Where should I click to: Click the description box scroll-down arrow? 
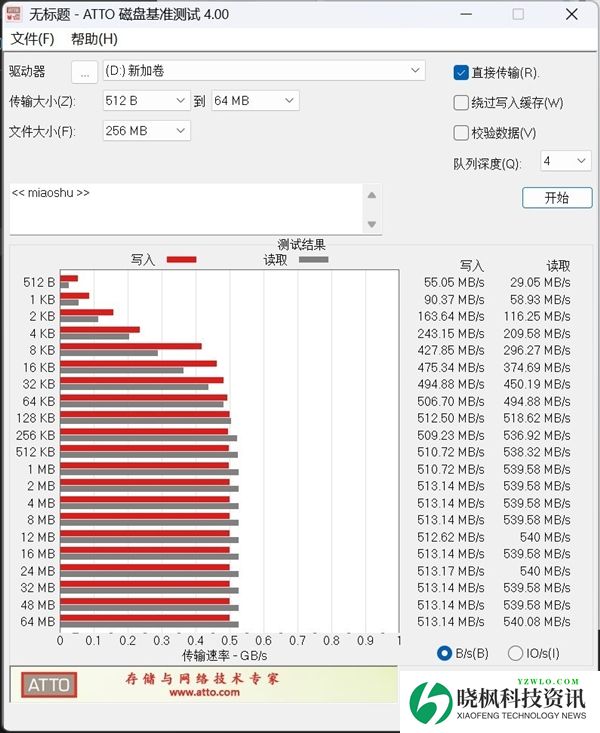coord(372,224)
